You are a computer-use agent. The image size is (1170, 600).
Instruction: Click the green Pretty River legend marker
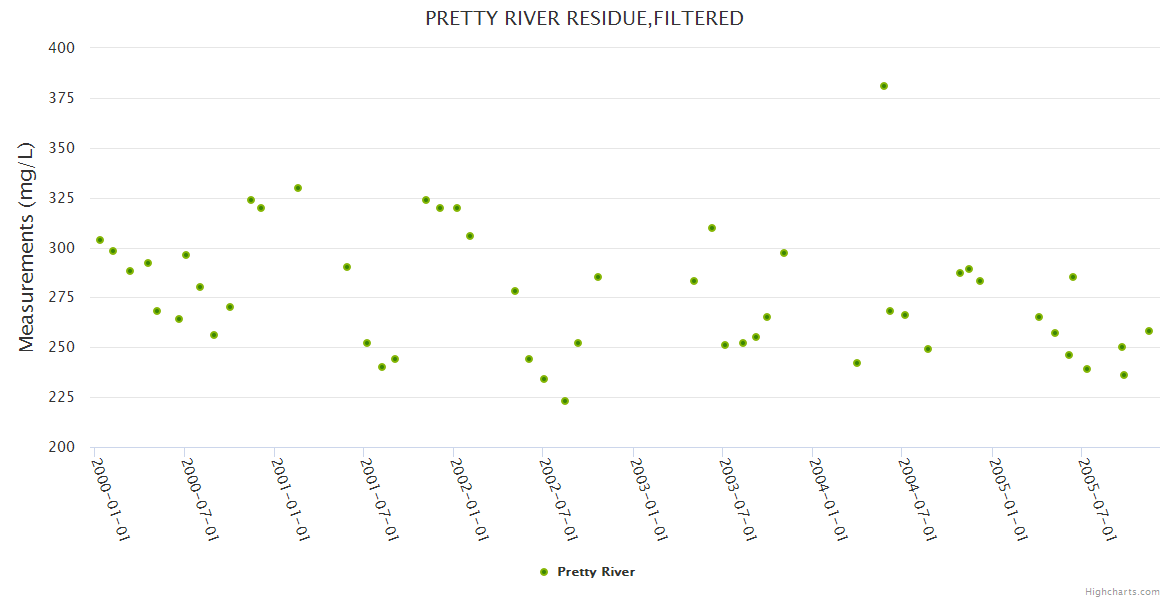coord(544,572)
